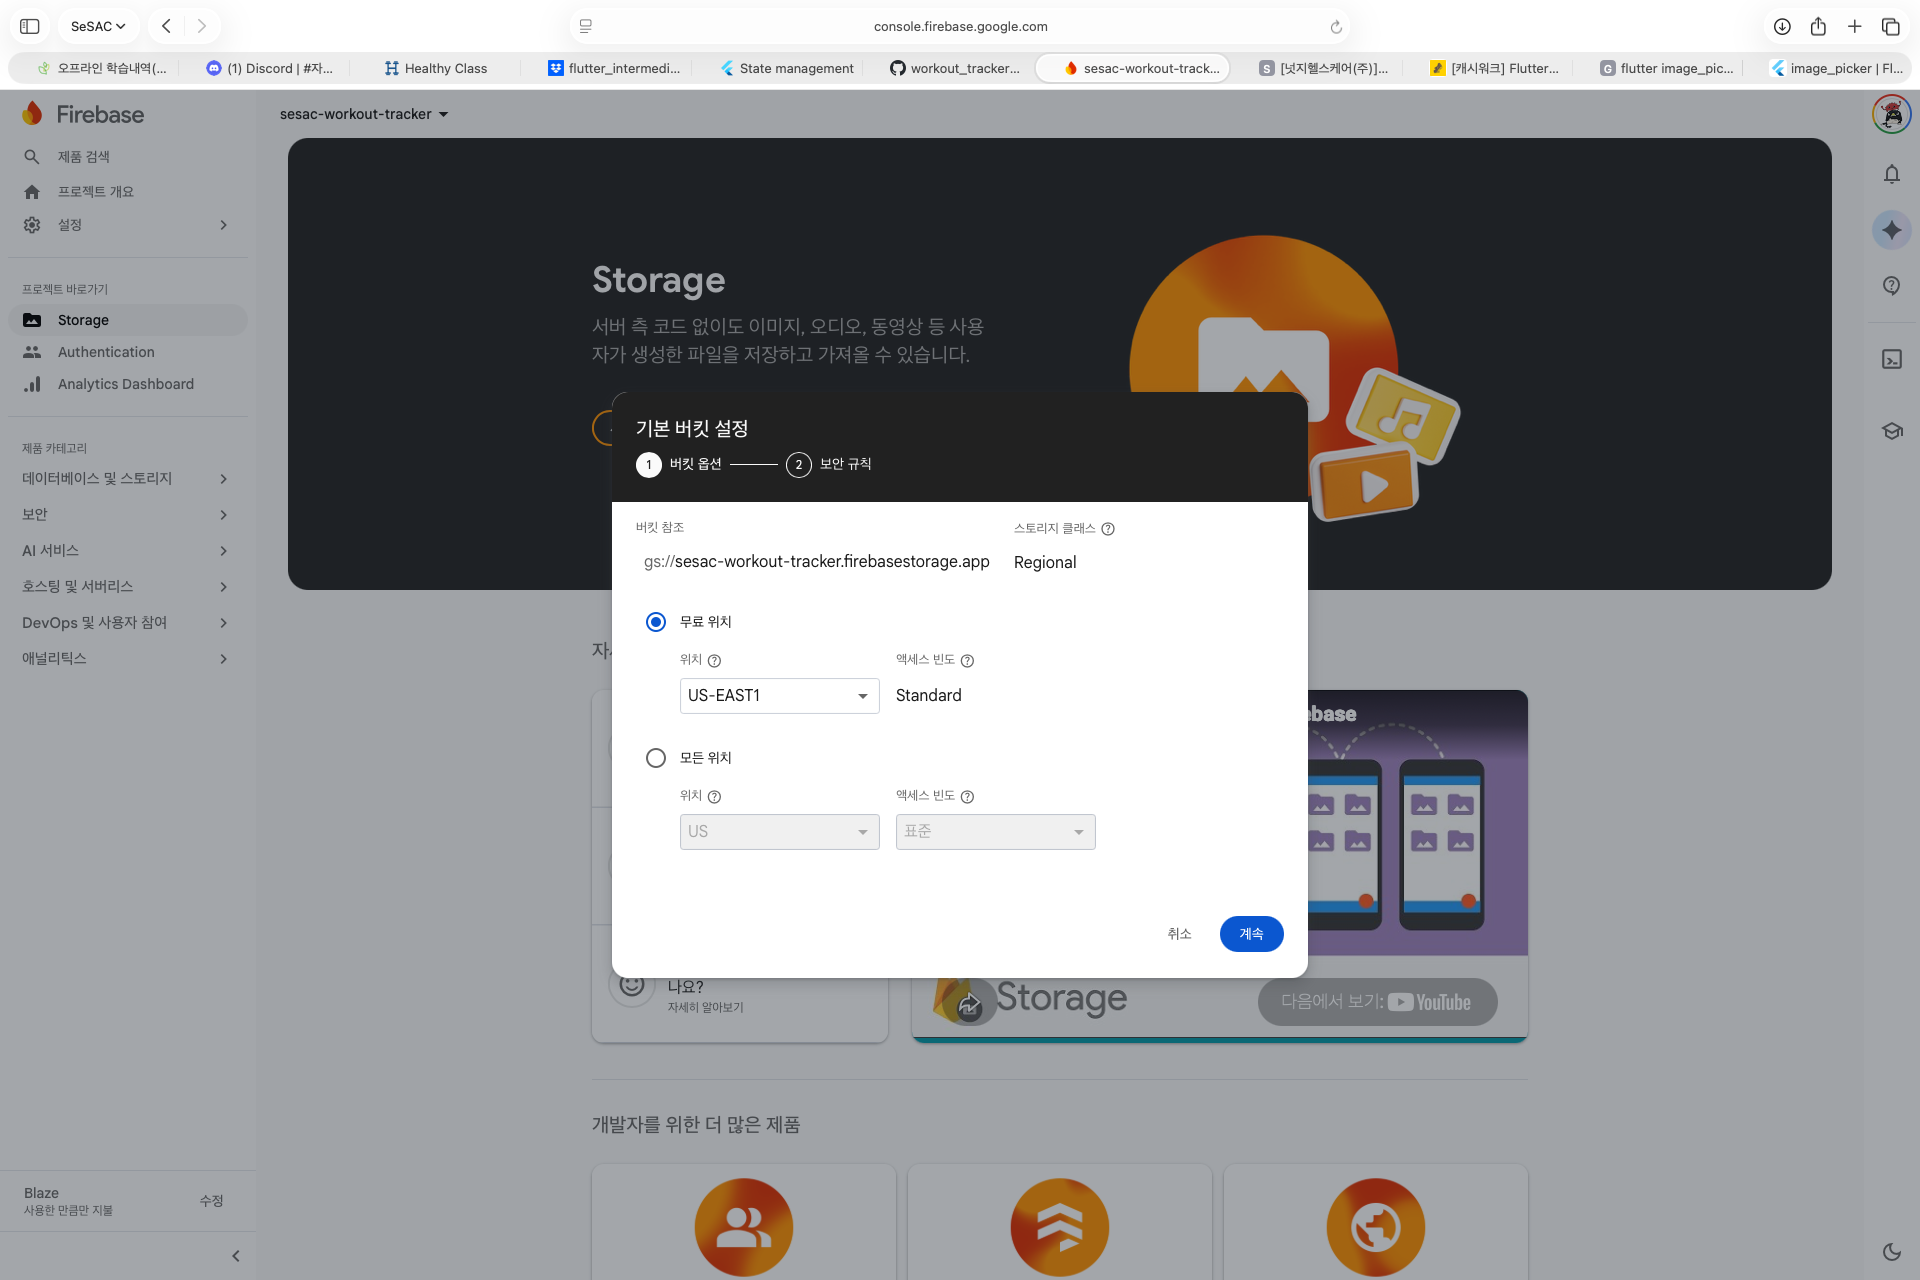This screenshot has width=1920, height=1280.
Task: Open the product search magnifier icon
Action: point(32,157)
